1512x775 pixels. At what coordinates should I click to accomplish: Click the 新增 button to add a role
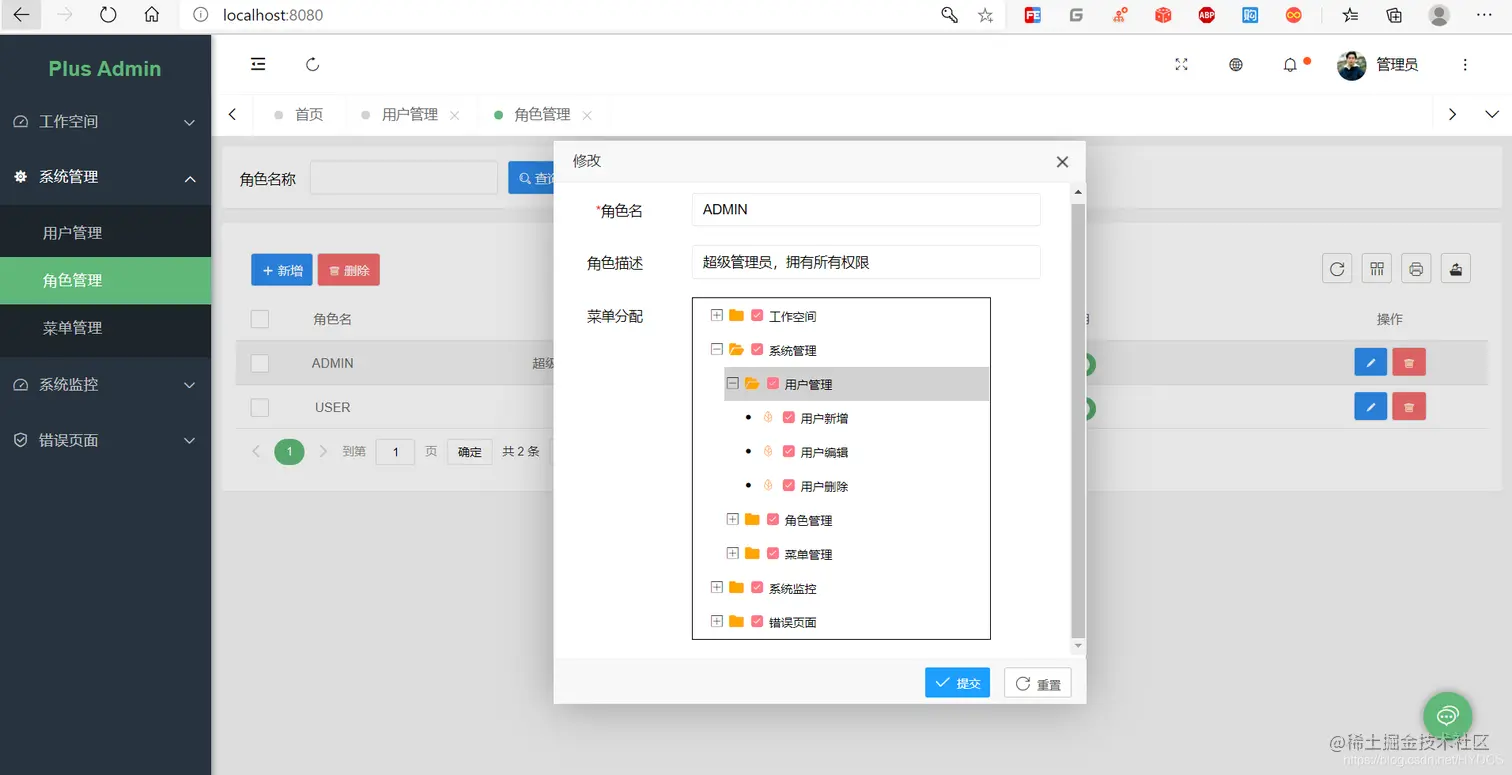point(281,269)
